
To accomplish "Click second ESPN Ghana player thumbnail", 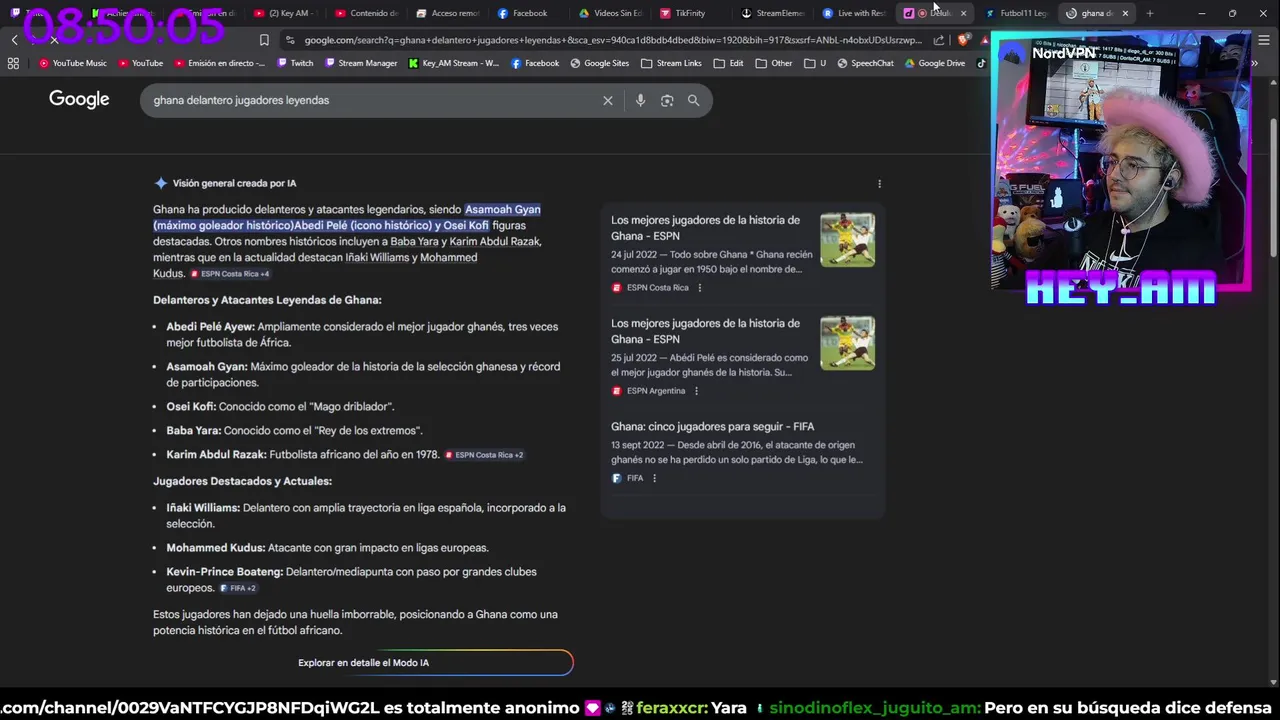I will pyautogui.click(x=847, y=343).
